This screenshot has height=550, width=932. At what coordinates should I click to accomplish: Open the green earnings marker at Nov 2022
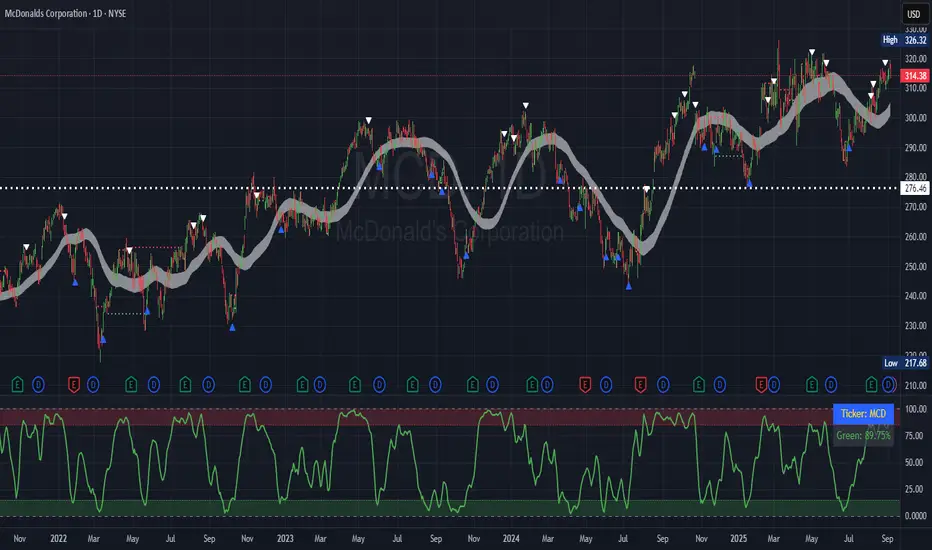(x=244, y=385)
